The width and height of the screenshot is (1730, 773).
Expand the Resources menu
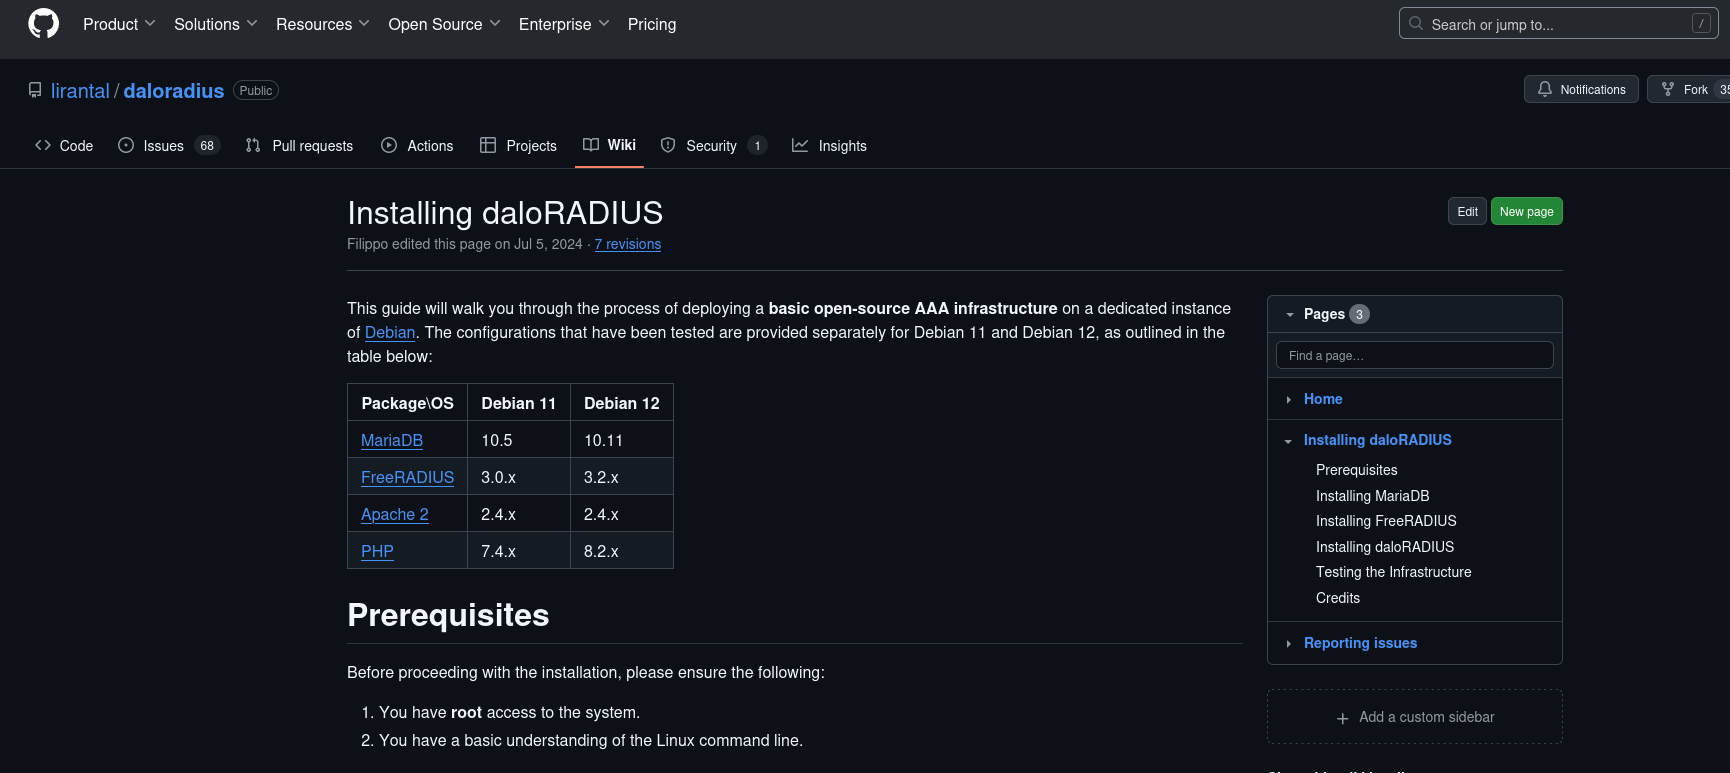(x=323, y=24)
